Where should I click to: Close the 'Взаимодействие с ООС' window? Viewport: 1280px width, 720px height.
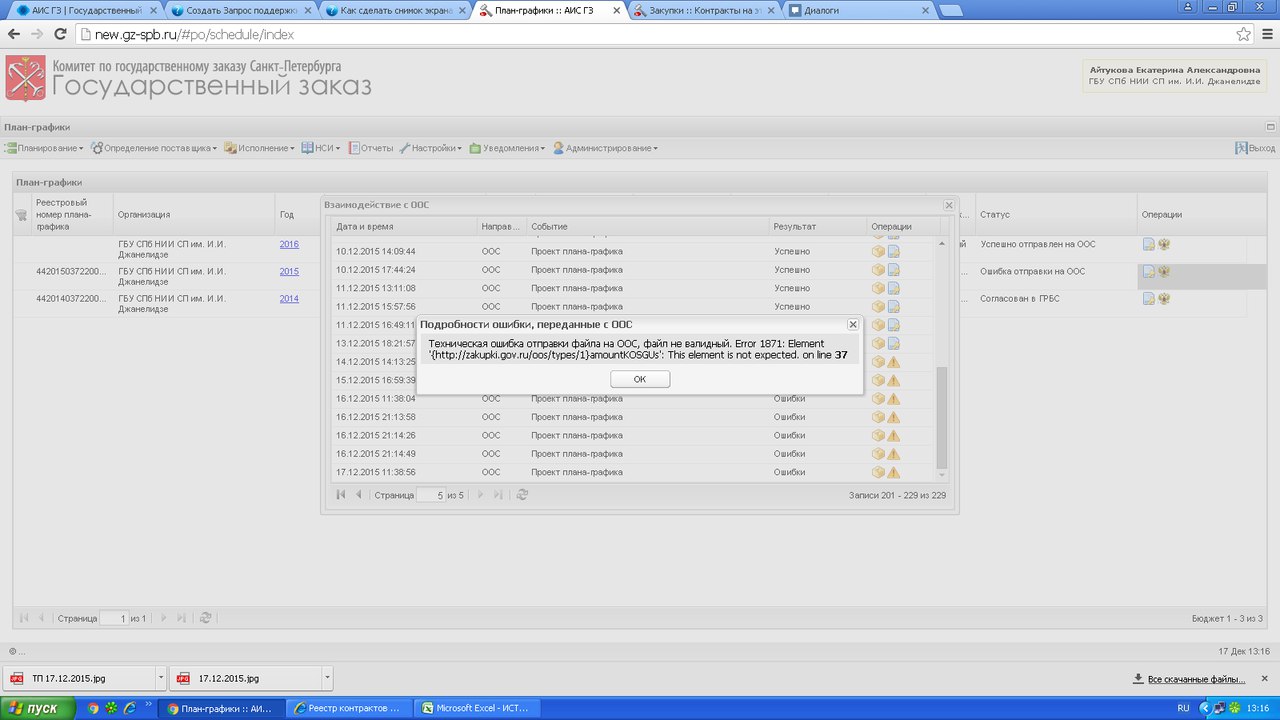click(949, 205)
